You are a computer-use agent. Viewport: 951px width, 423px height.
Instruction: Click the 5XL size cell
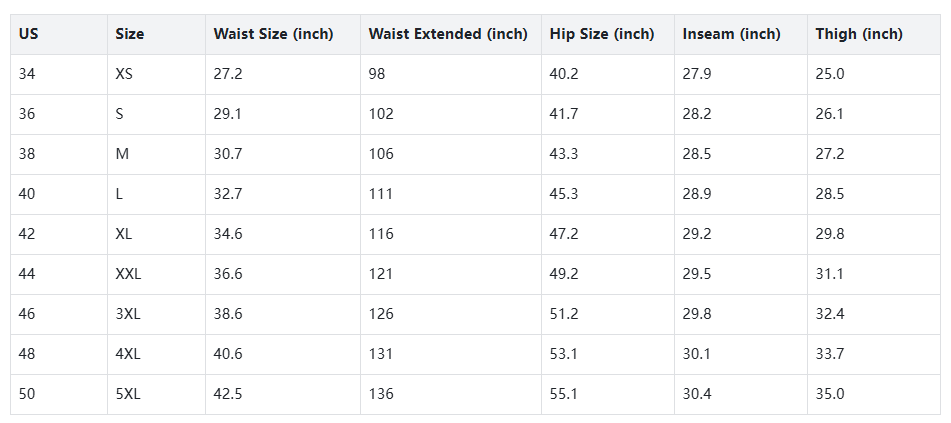(x=128, y=394)
